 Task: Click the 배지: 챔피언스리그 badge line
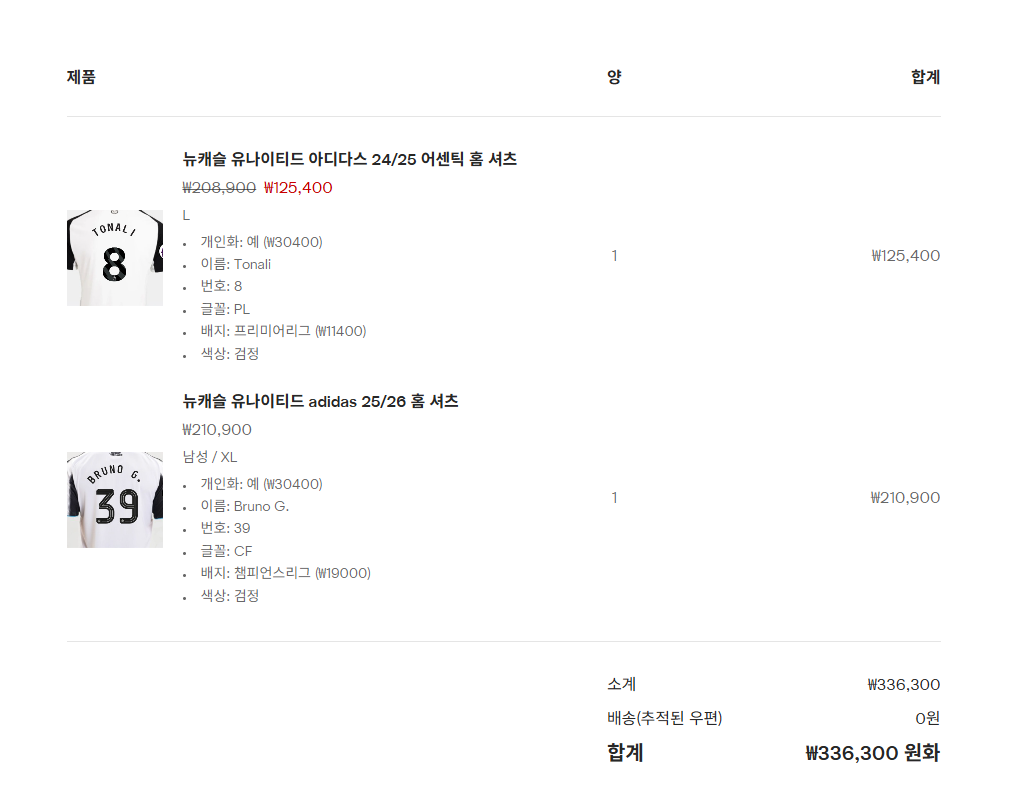tap(285, 573)
